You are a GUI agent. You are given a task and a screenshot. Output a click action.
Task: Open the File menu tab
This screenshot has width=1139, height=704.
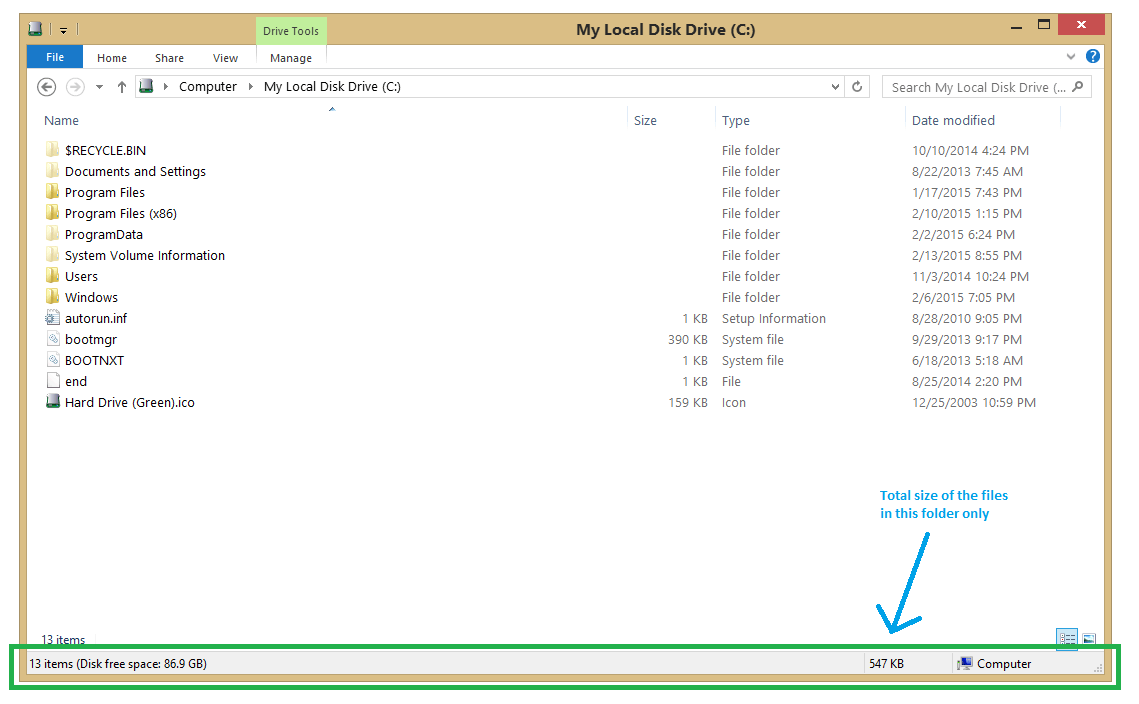[54, 57]
